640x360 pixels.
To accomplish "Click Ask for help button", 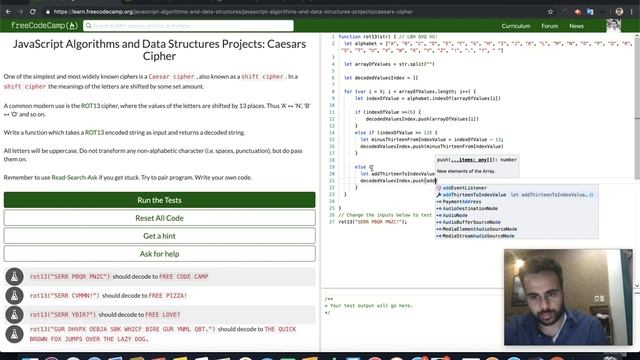I will (160, 254).
